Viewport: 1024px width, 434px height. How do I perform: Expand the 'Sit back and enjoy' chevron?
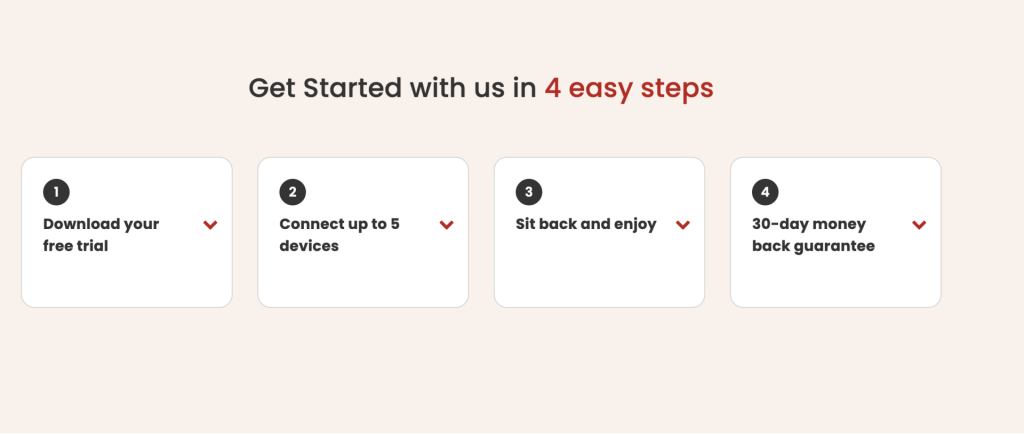coord(683,225)
